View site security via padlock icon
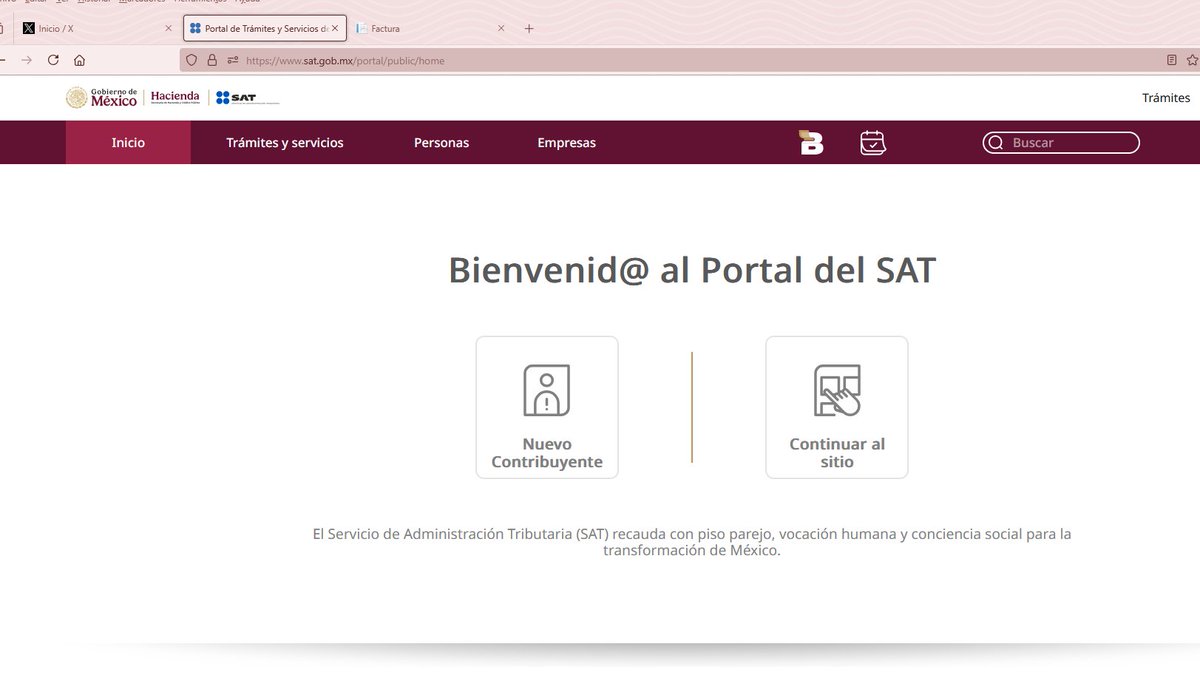1200x675 pixels. (212, 60)
